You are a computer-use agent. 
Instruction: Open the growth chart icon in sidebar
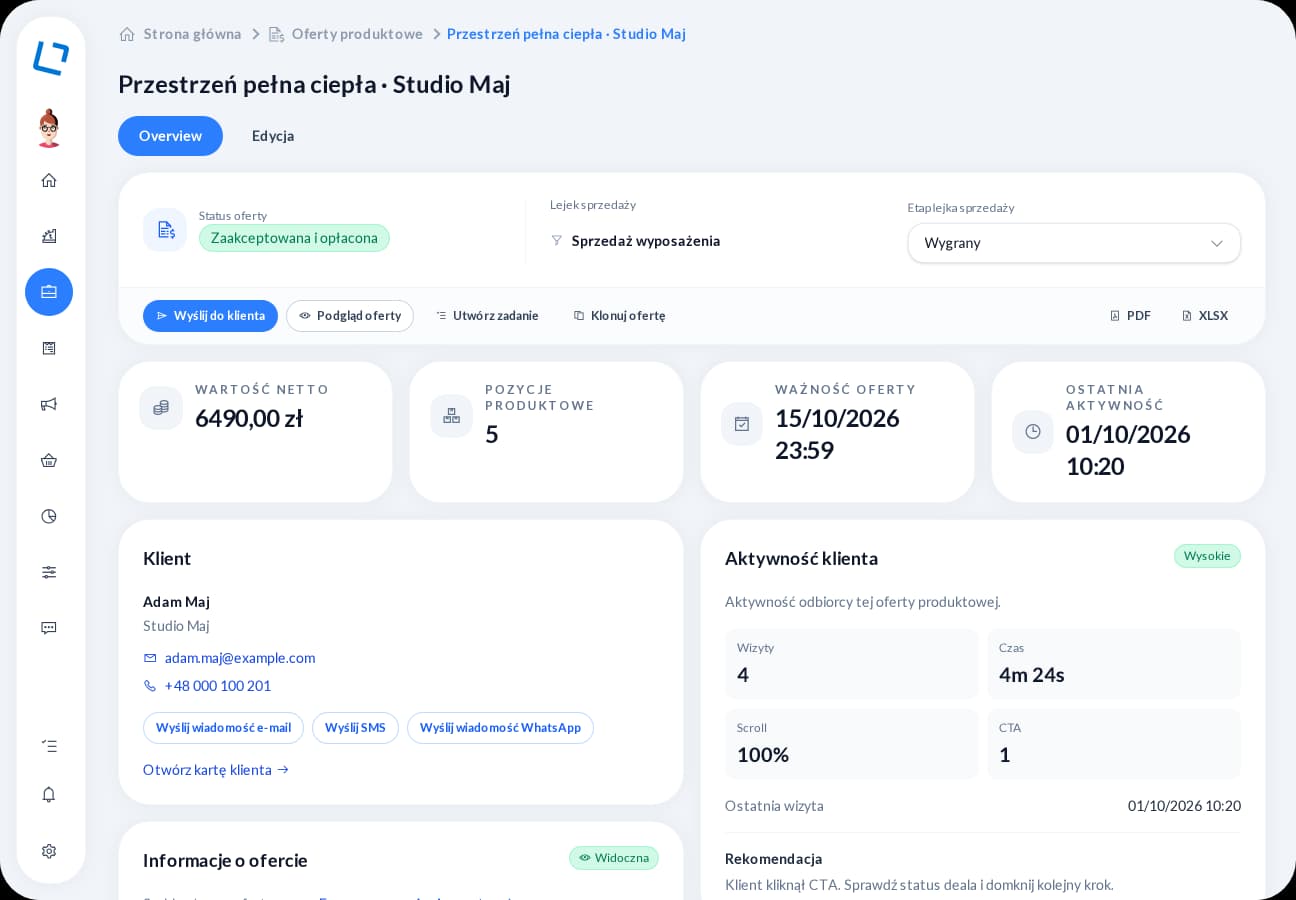(49, 236)
